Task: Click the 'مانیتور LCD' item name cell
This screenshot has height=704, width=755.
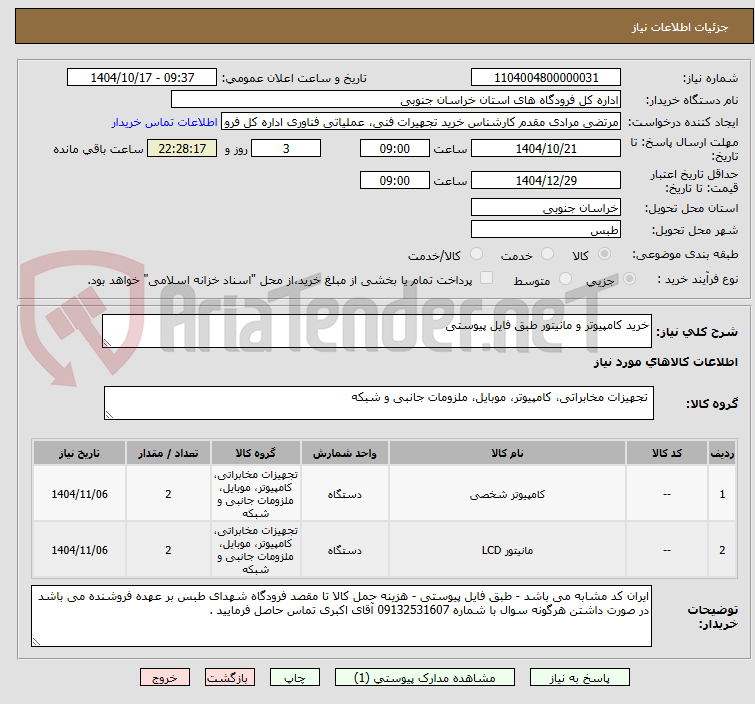Action: [x=507, y=550]
